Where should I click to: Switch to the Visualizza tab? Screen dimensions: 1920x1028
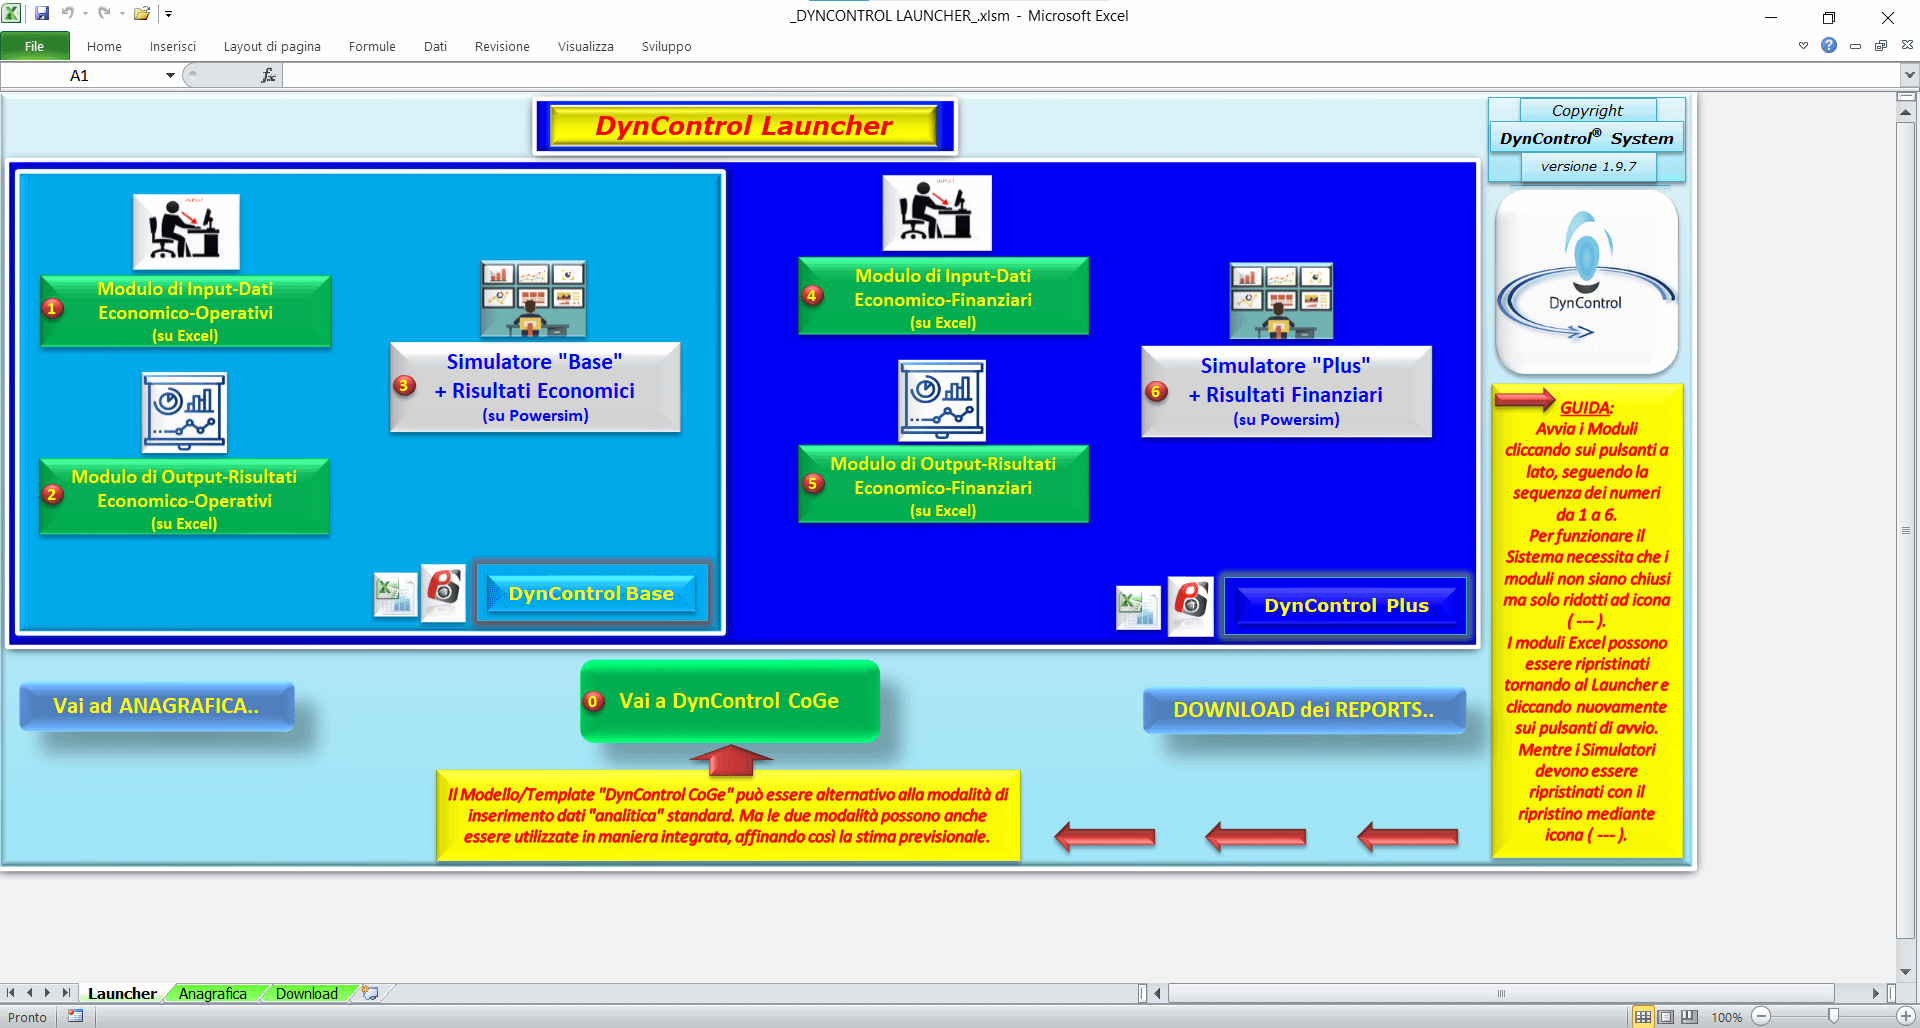coord(586,46)
